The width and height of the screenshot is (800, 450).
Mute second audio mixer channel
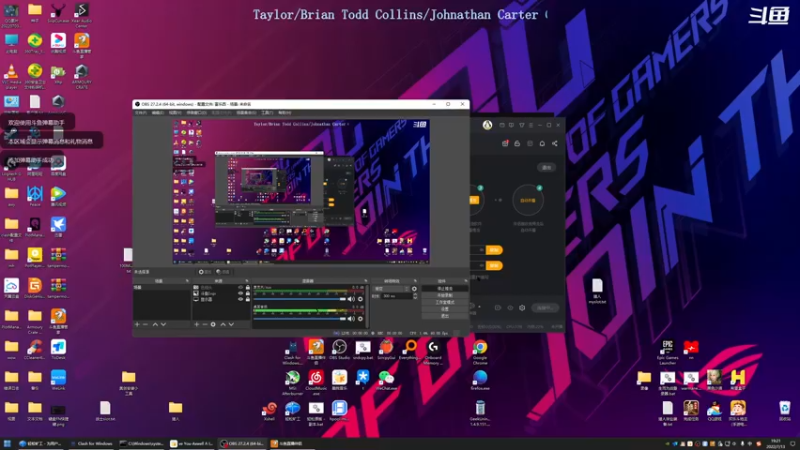pyautogui.click(x=351, y=319)
